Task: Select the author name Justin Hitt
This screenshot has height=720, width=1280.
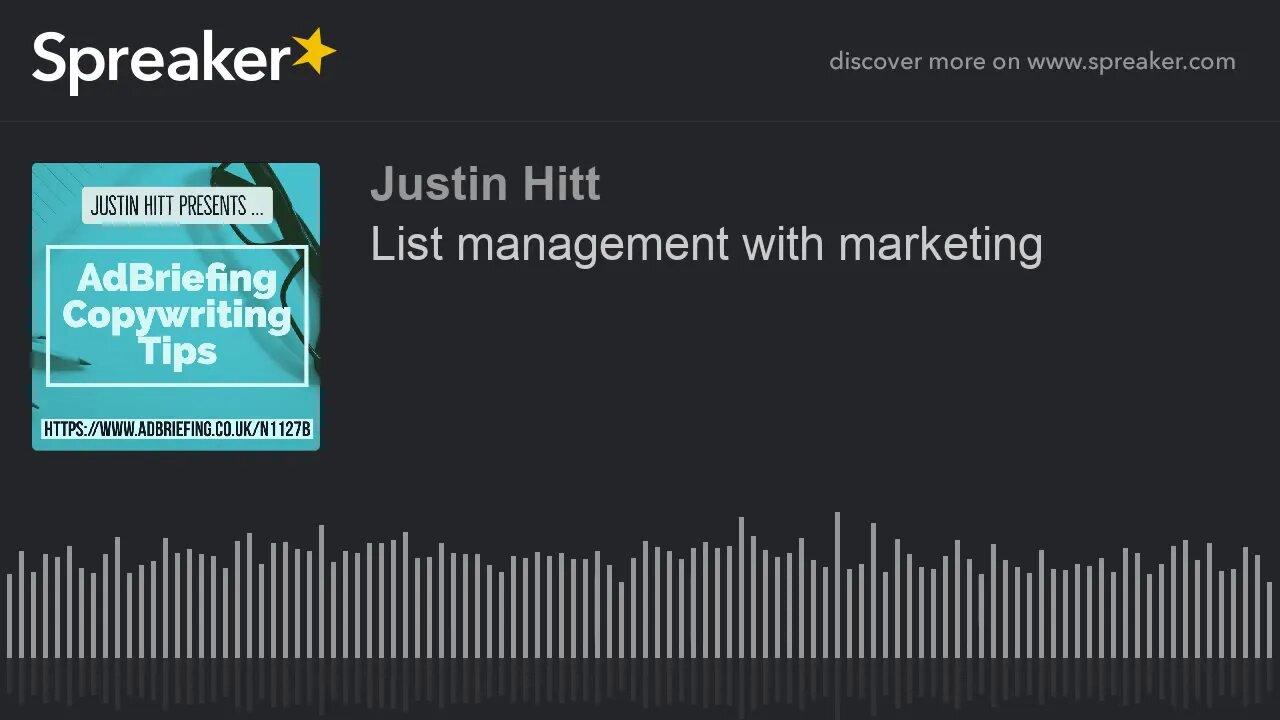Action: click(485, 184)
